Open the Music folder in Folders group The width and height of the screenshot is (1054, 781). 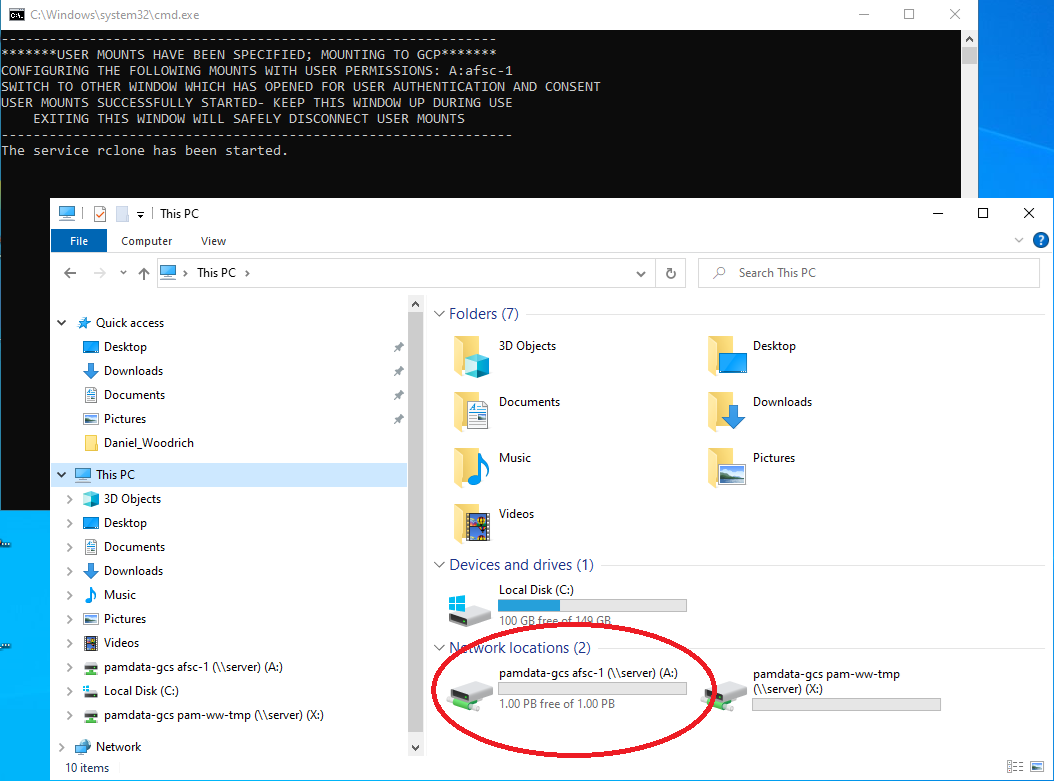[x=474, y=467]
